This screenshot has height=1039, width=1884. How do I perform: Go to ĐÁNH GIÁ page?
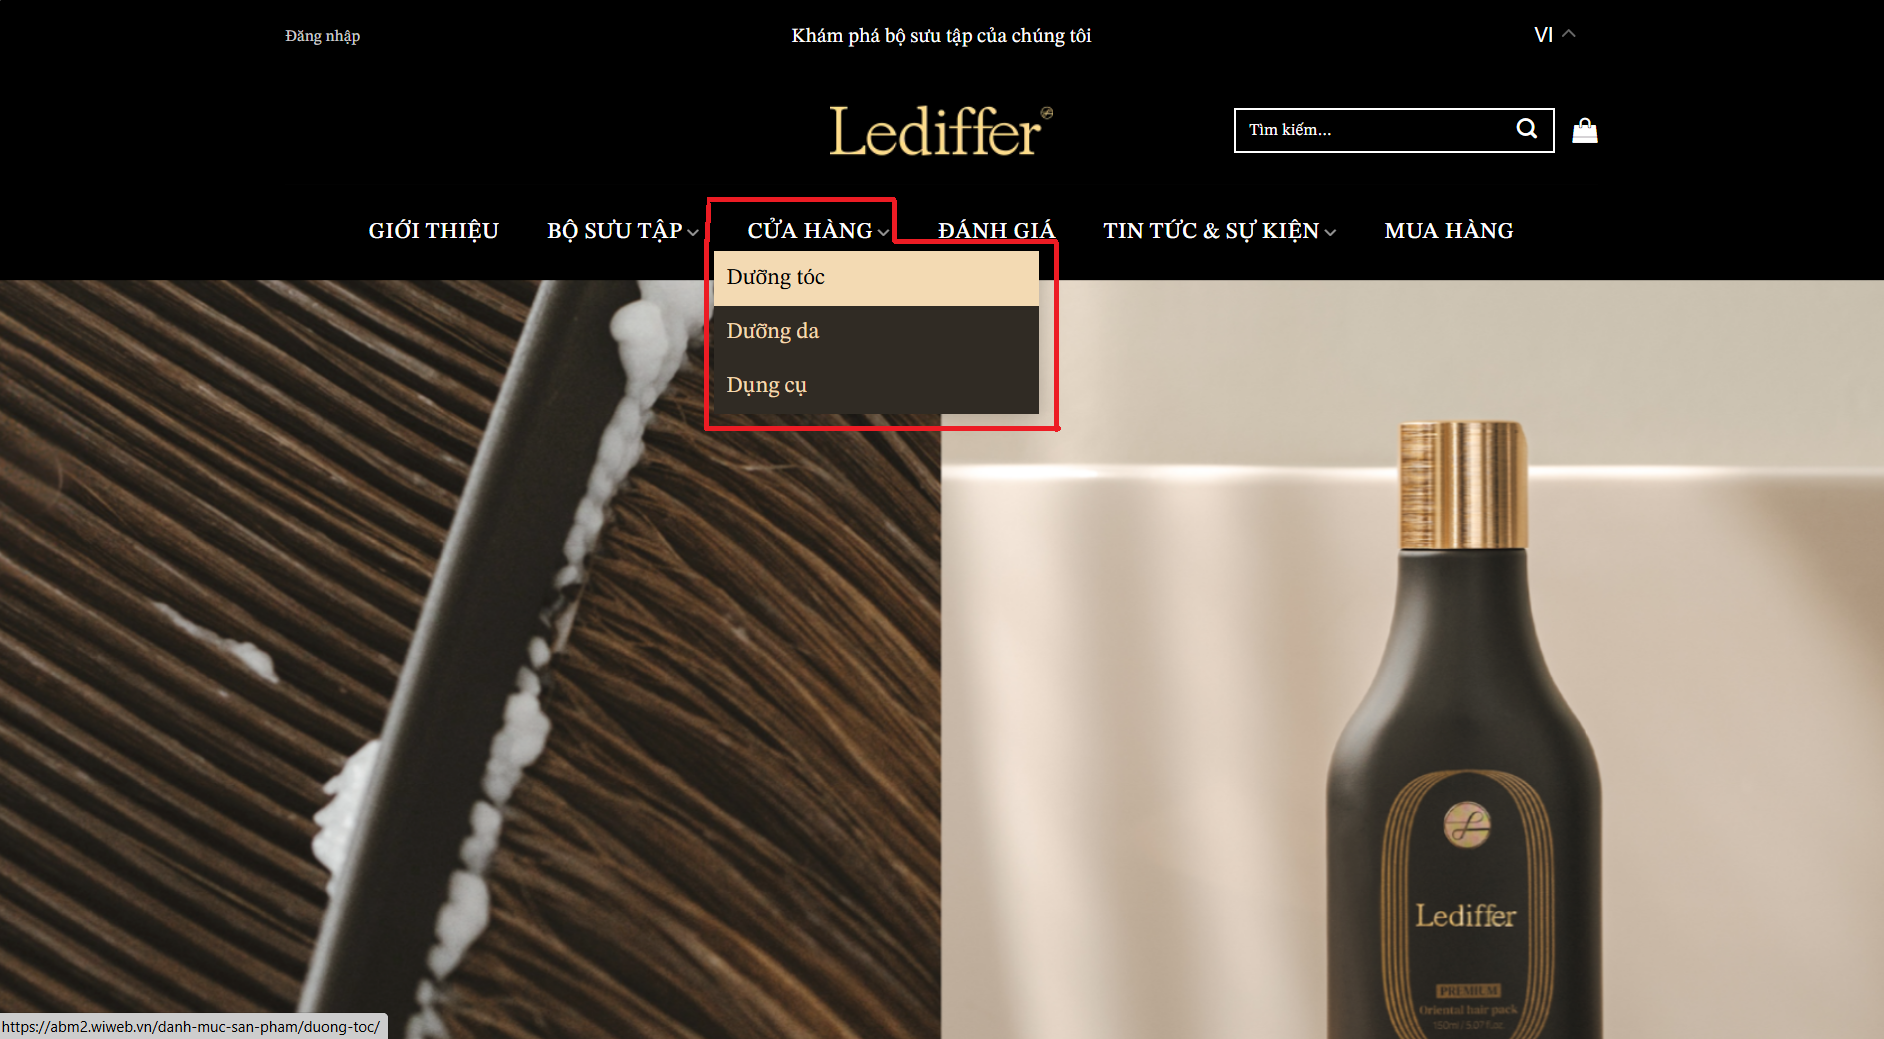pyautogui.click(x=996, y=231)
